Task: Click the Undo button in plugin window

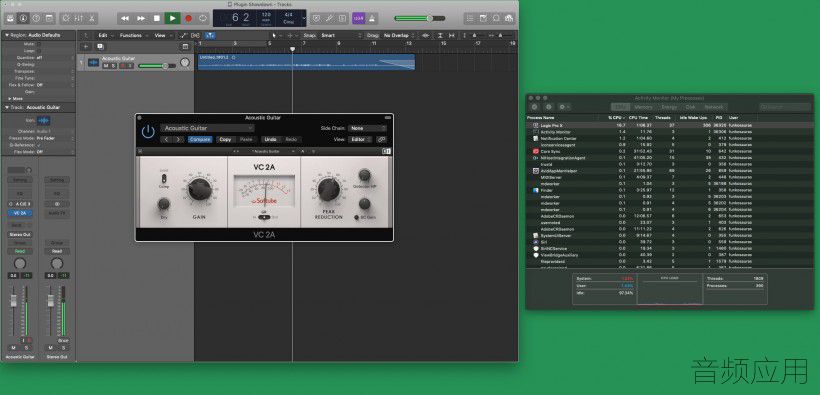Action: [270, 140]
